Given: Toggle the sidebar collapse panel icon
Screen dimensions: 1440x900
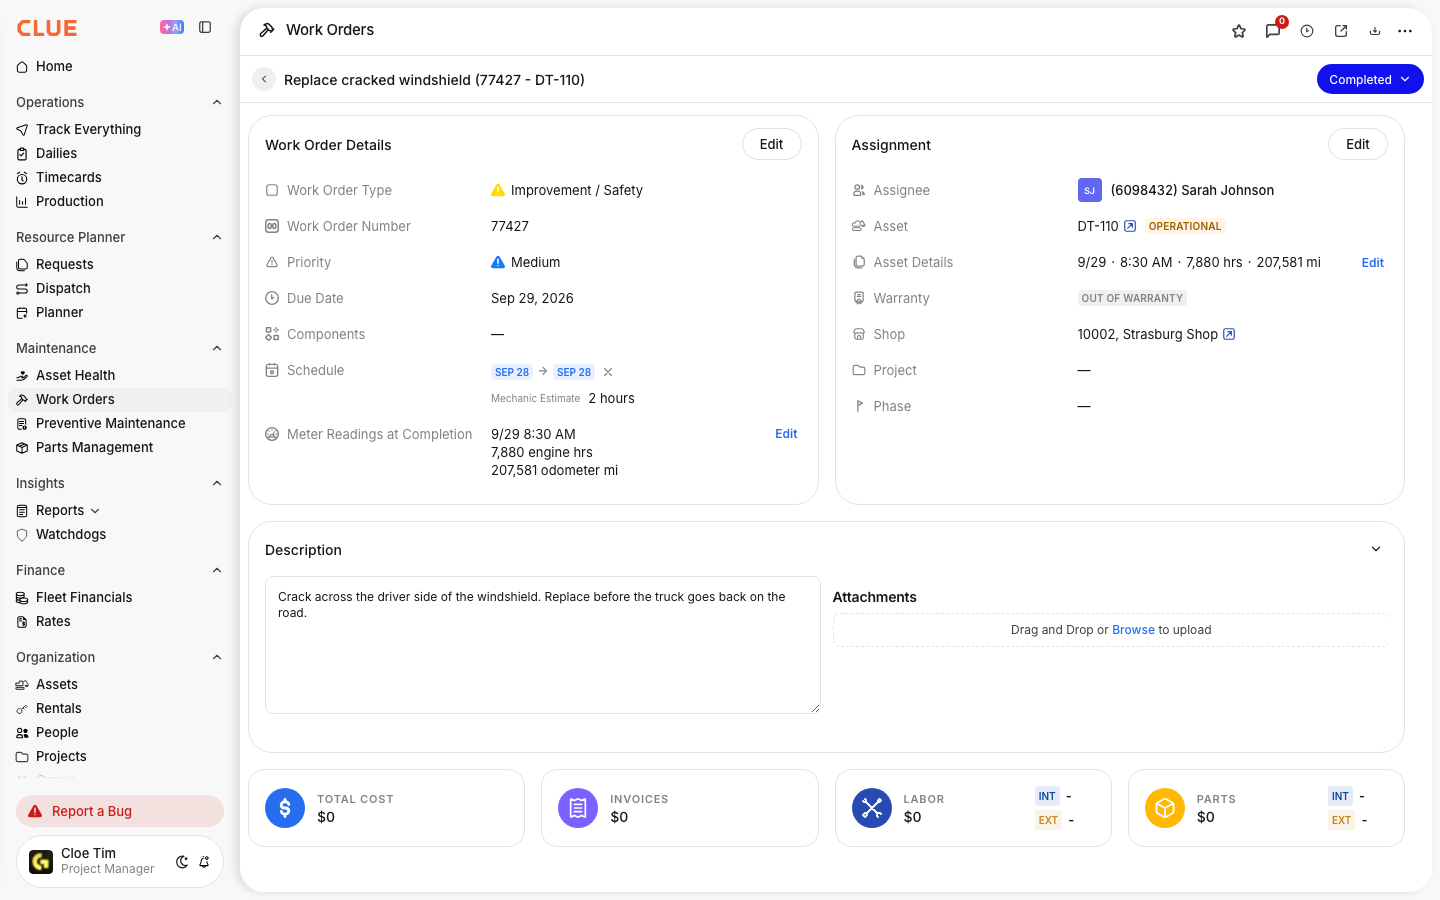Looking at the screenshot, I should (205, 28).
